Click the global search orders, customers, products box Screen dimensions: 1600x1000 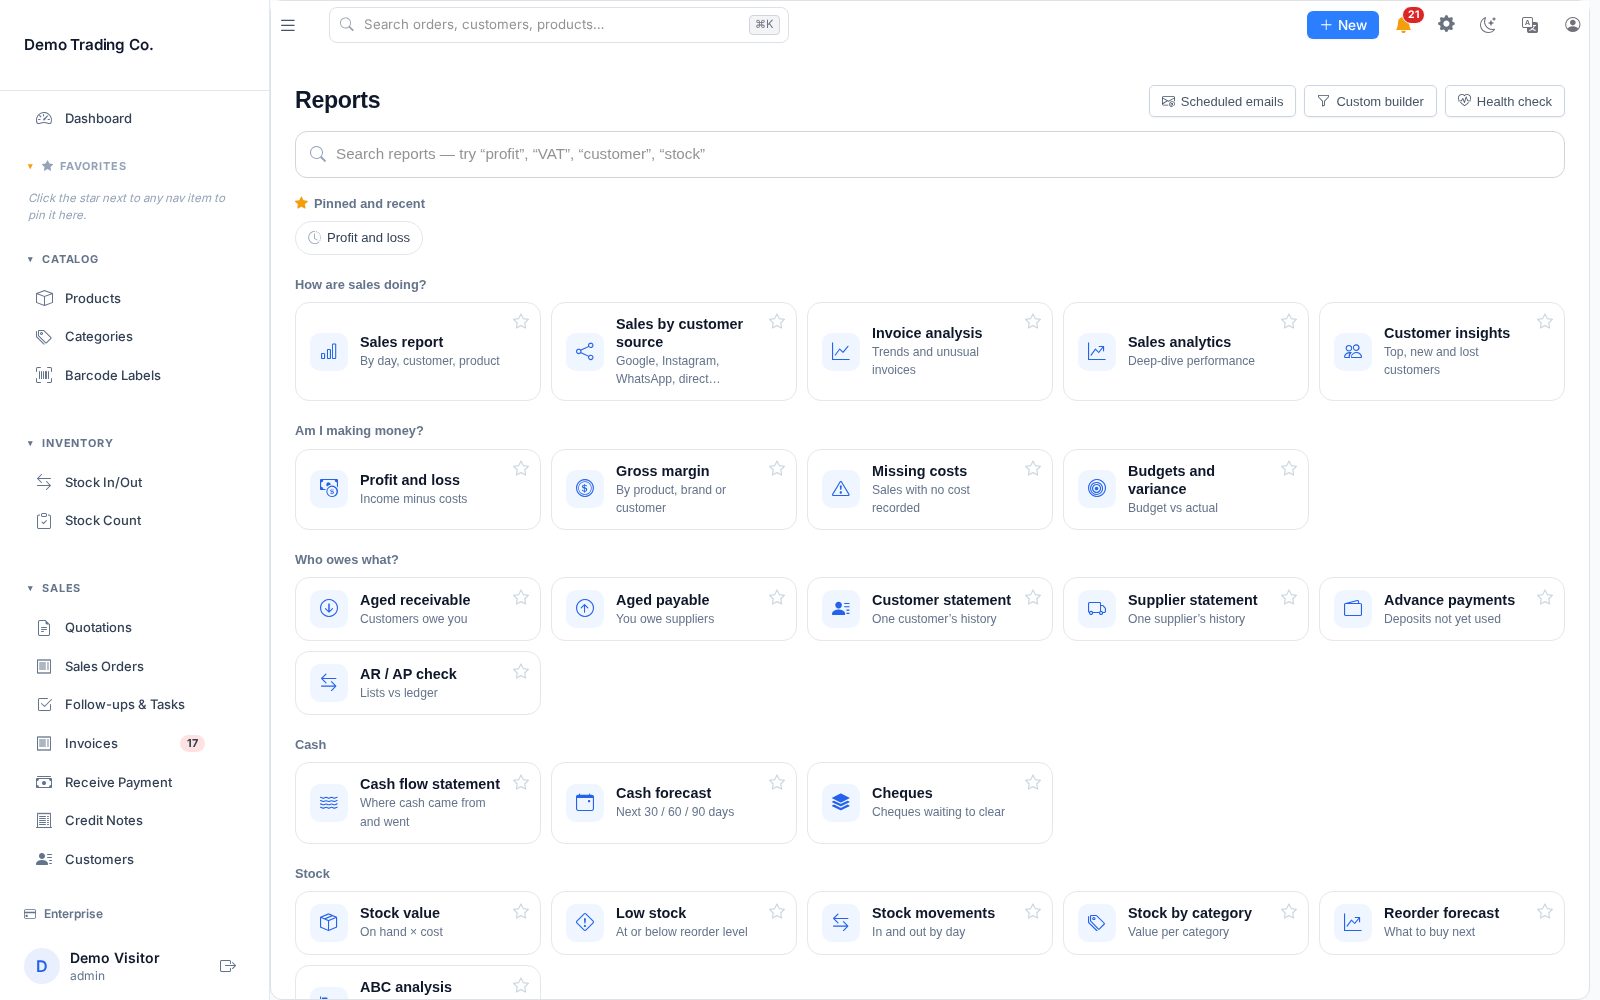558,25
